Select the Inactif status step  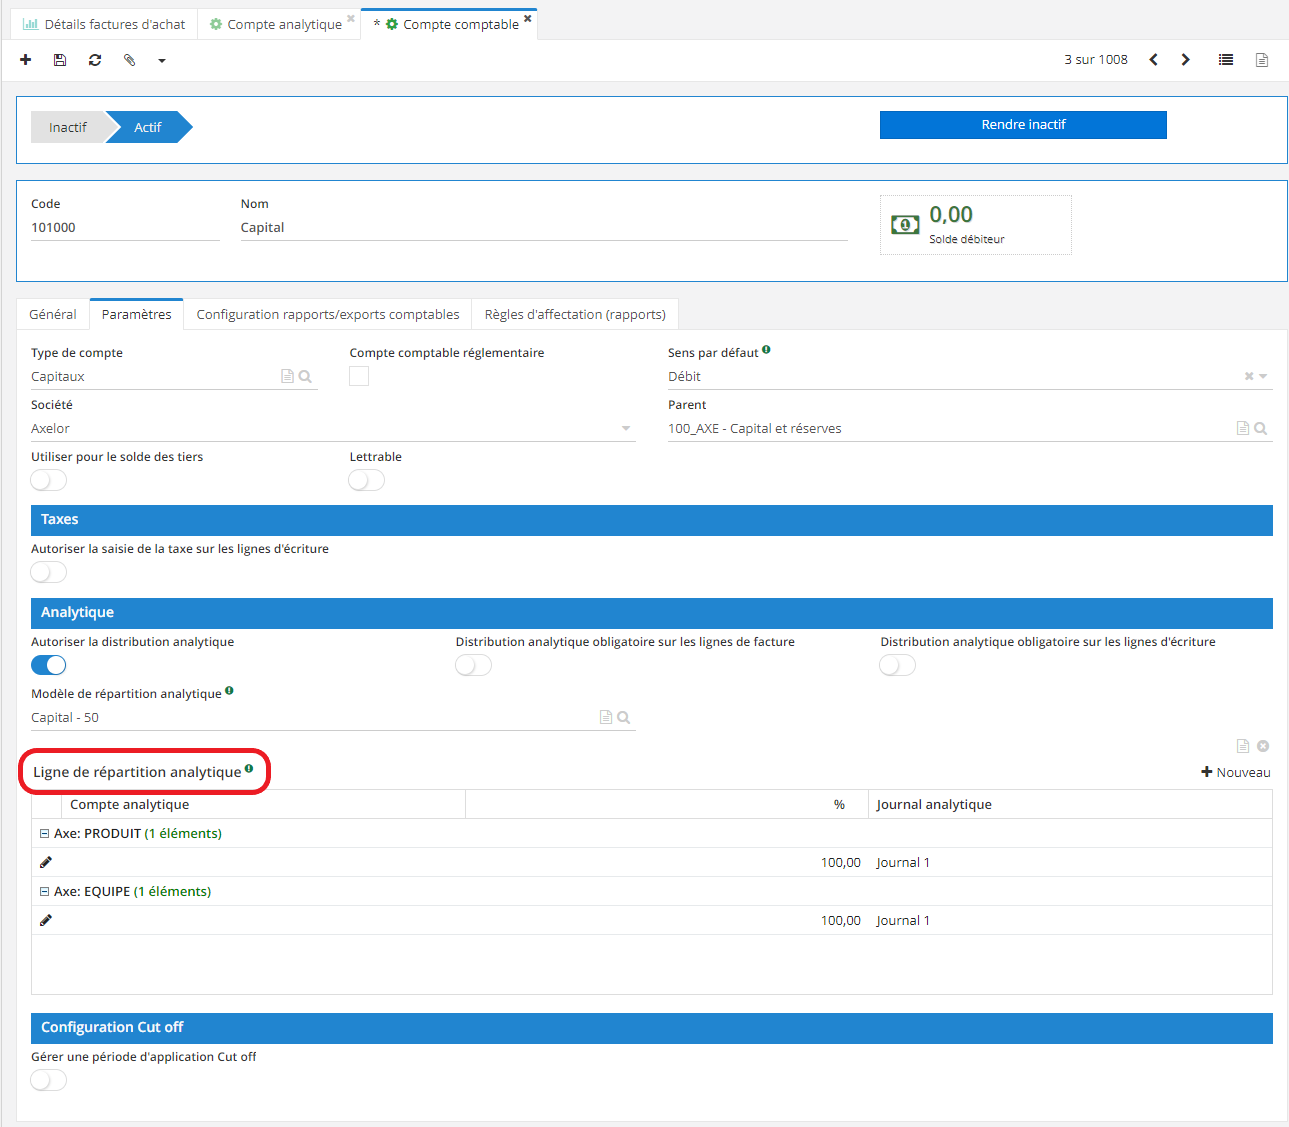[x=68, y=127]
